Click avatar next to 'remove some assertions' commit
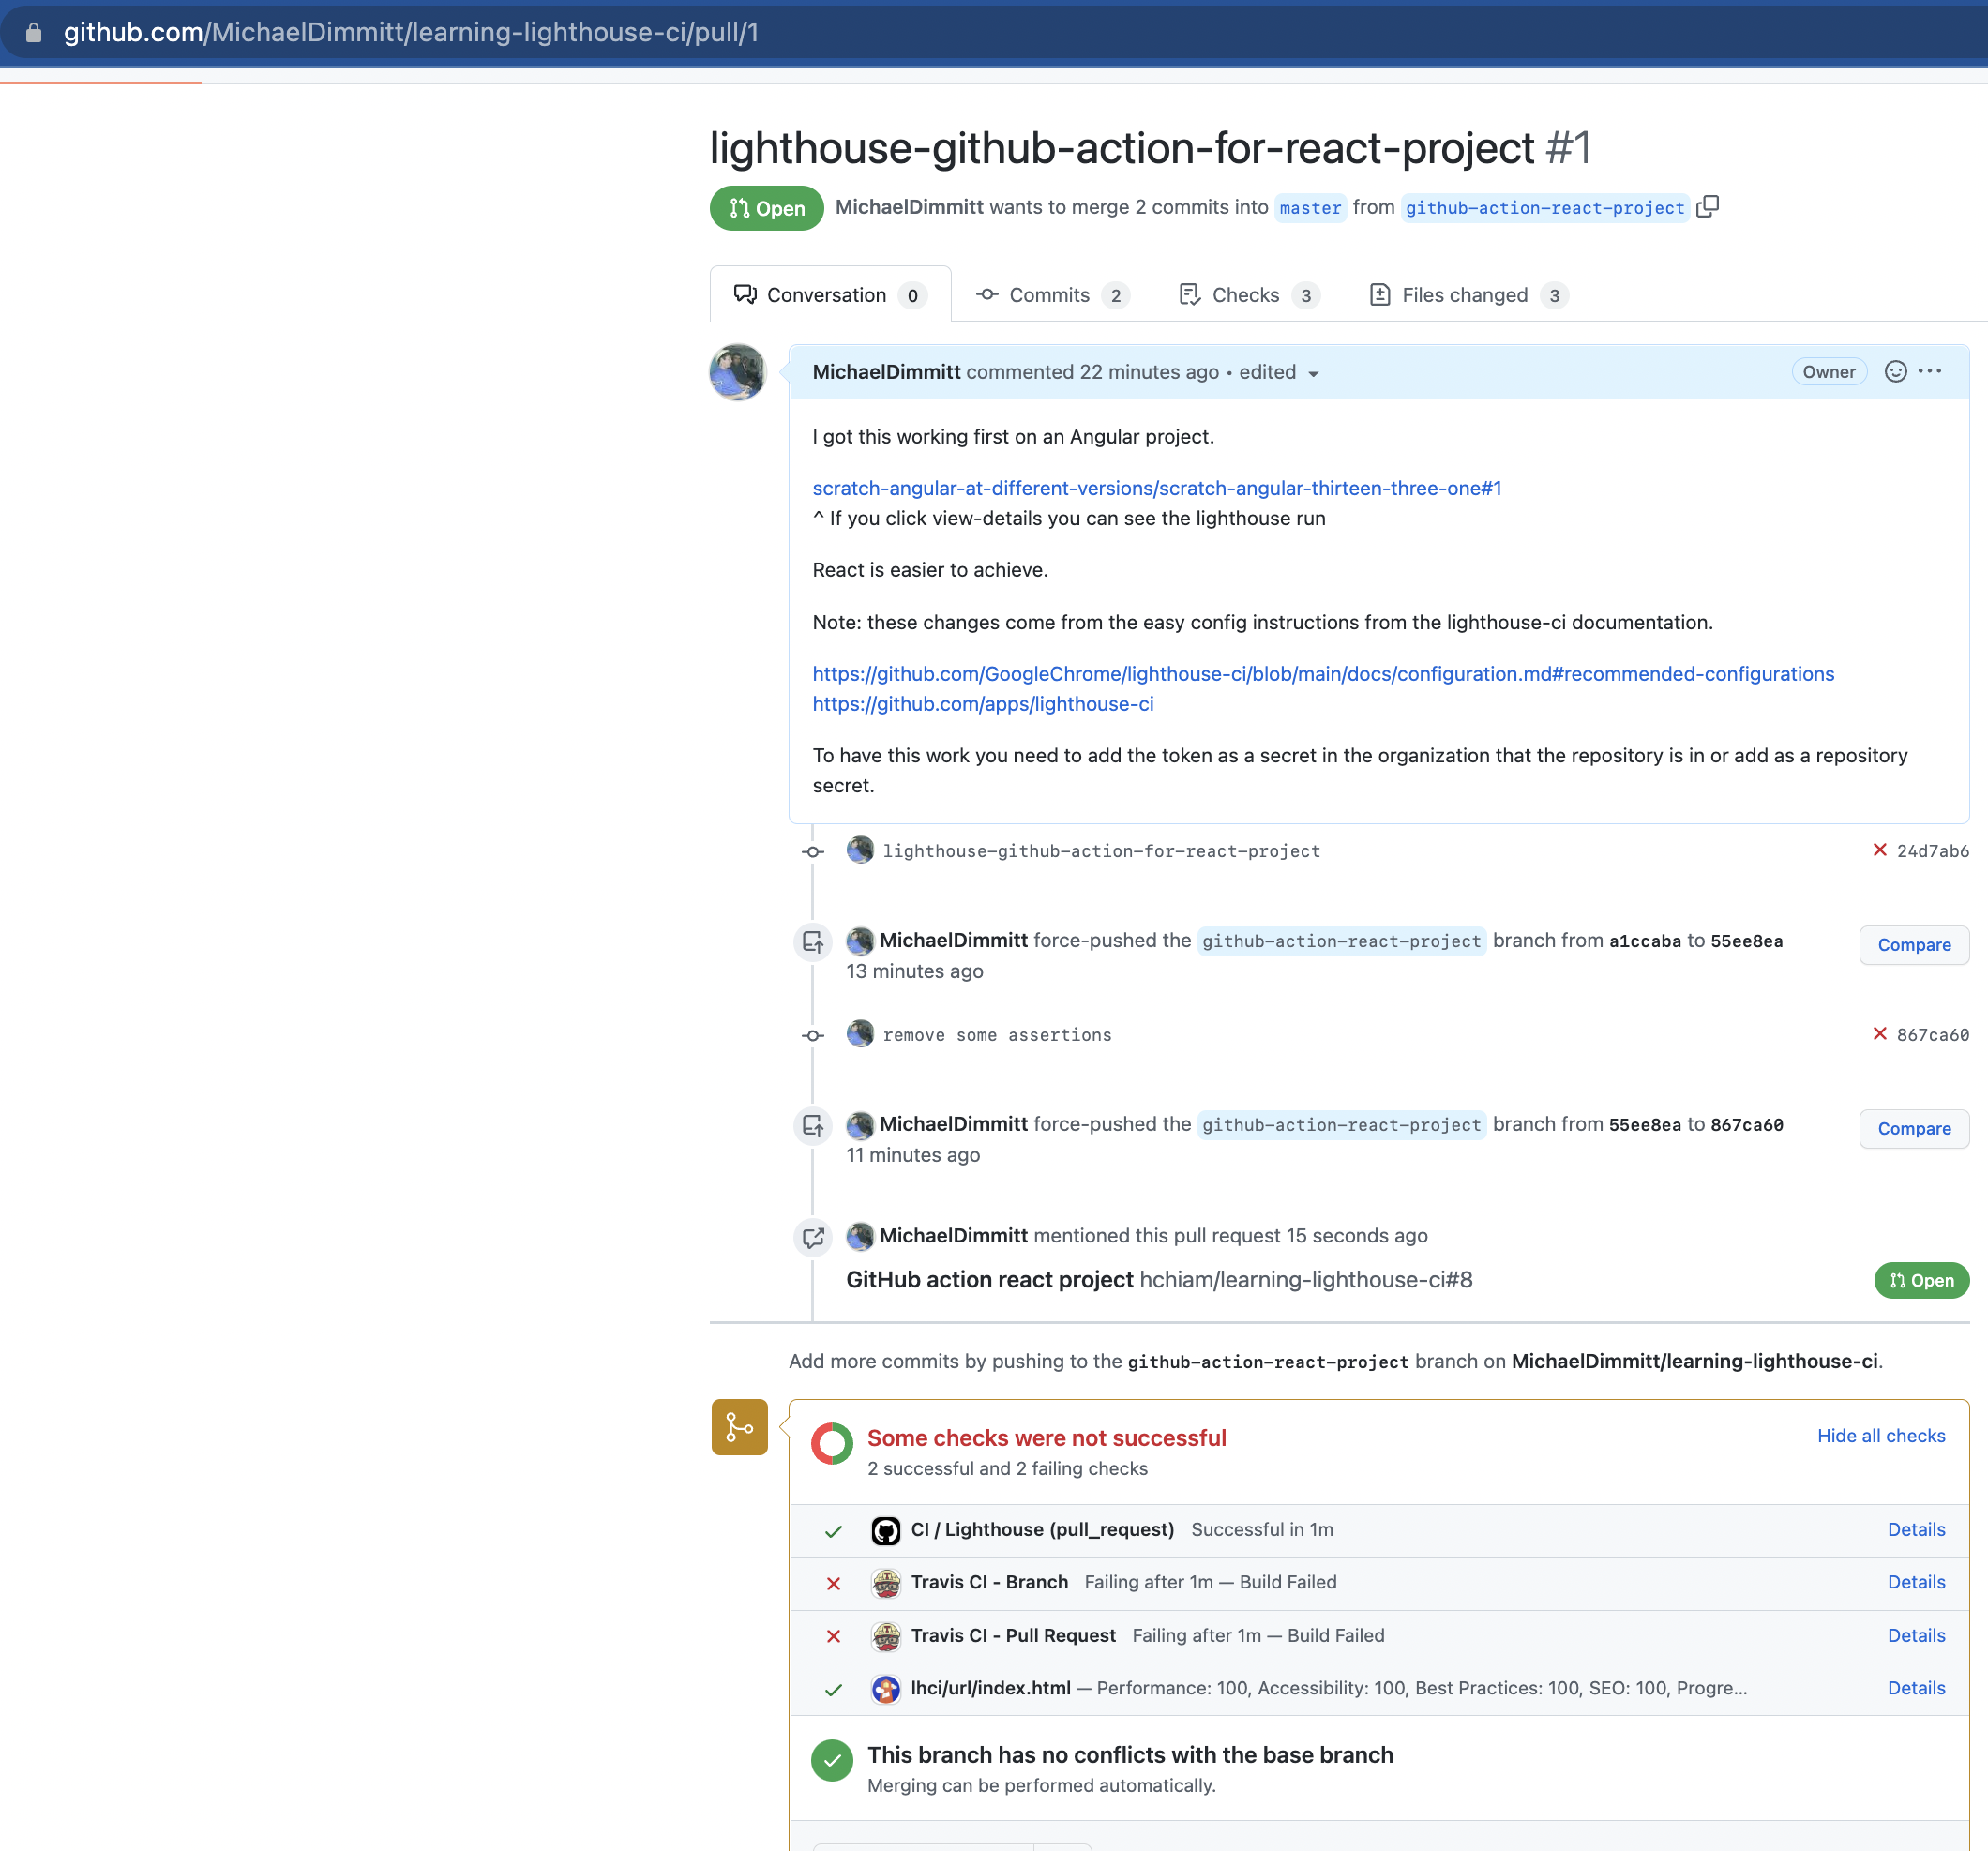Screen dimensions: 1988x1851 pyautogui.click(x=860, y=1034)
